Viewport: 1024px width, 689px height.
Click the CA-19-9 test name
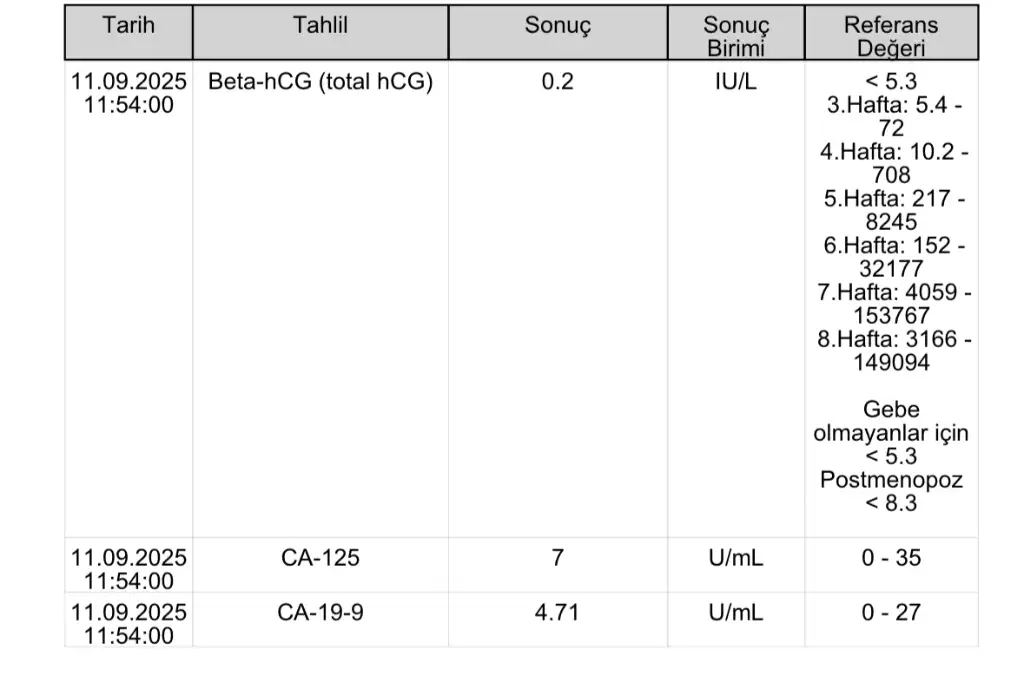click(x=320, y=612)
